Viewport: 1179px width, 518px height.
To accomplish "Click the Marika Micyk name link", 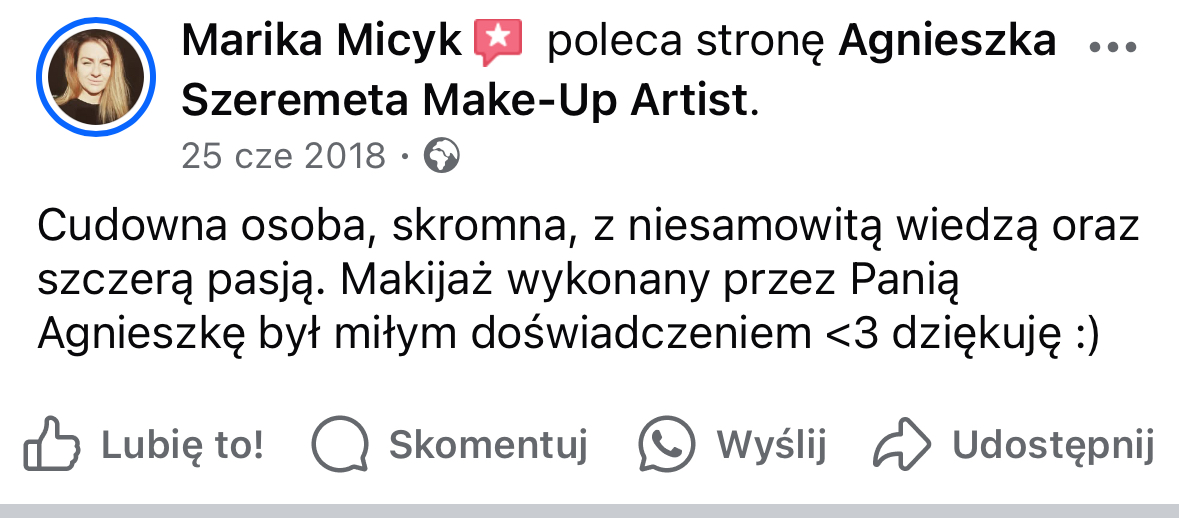I will 324,42.
